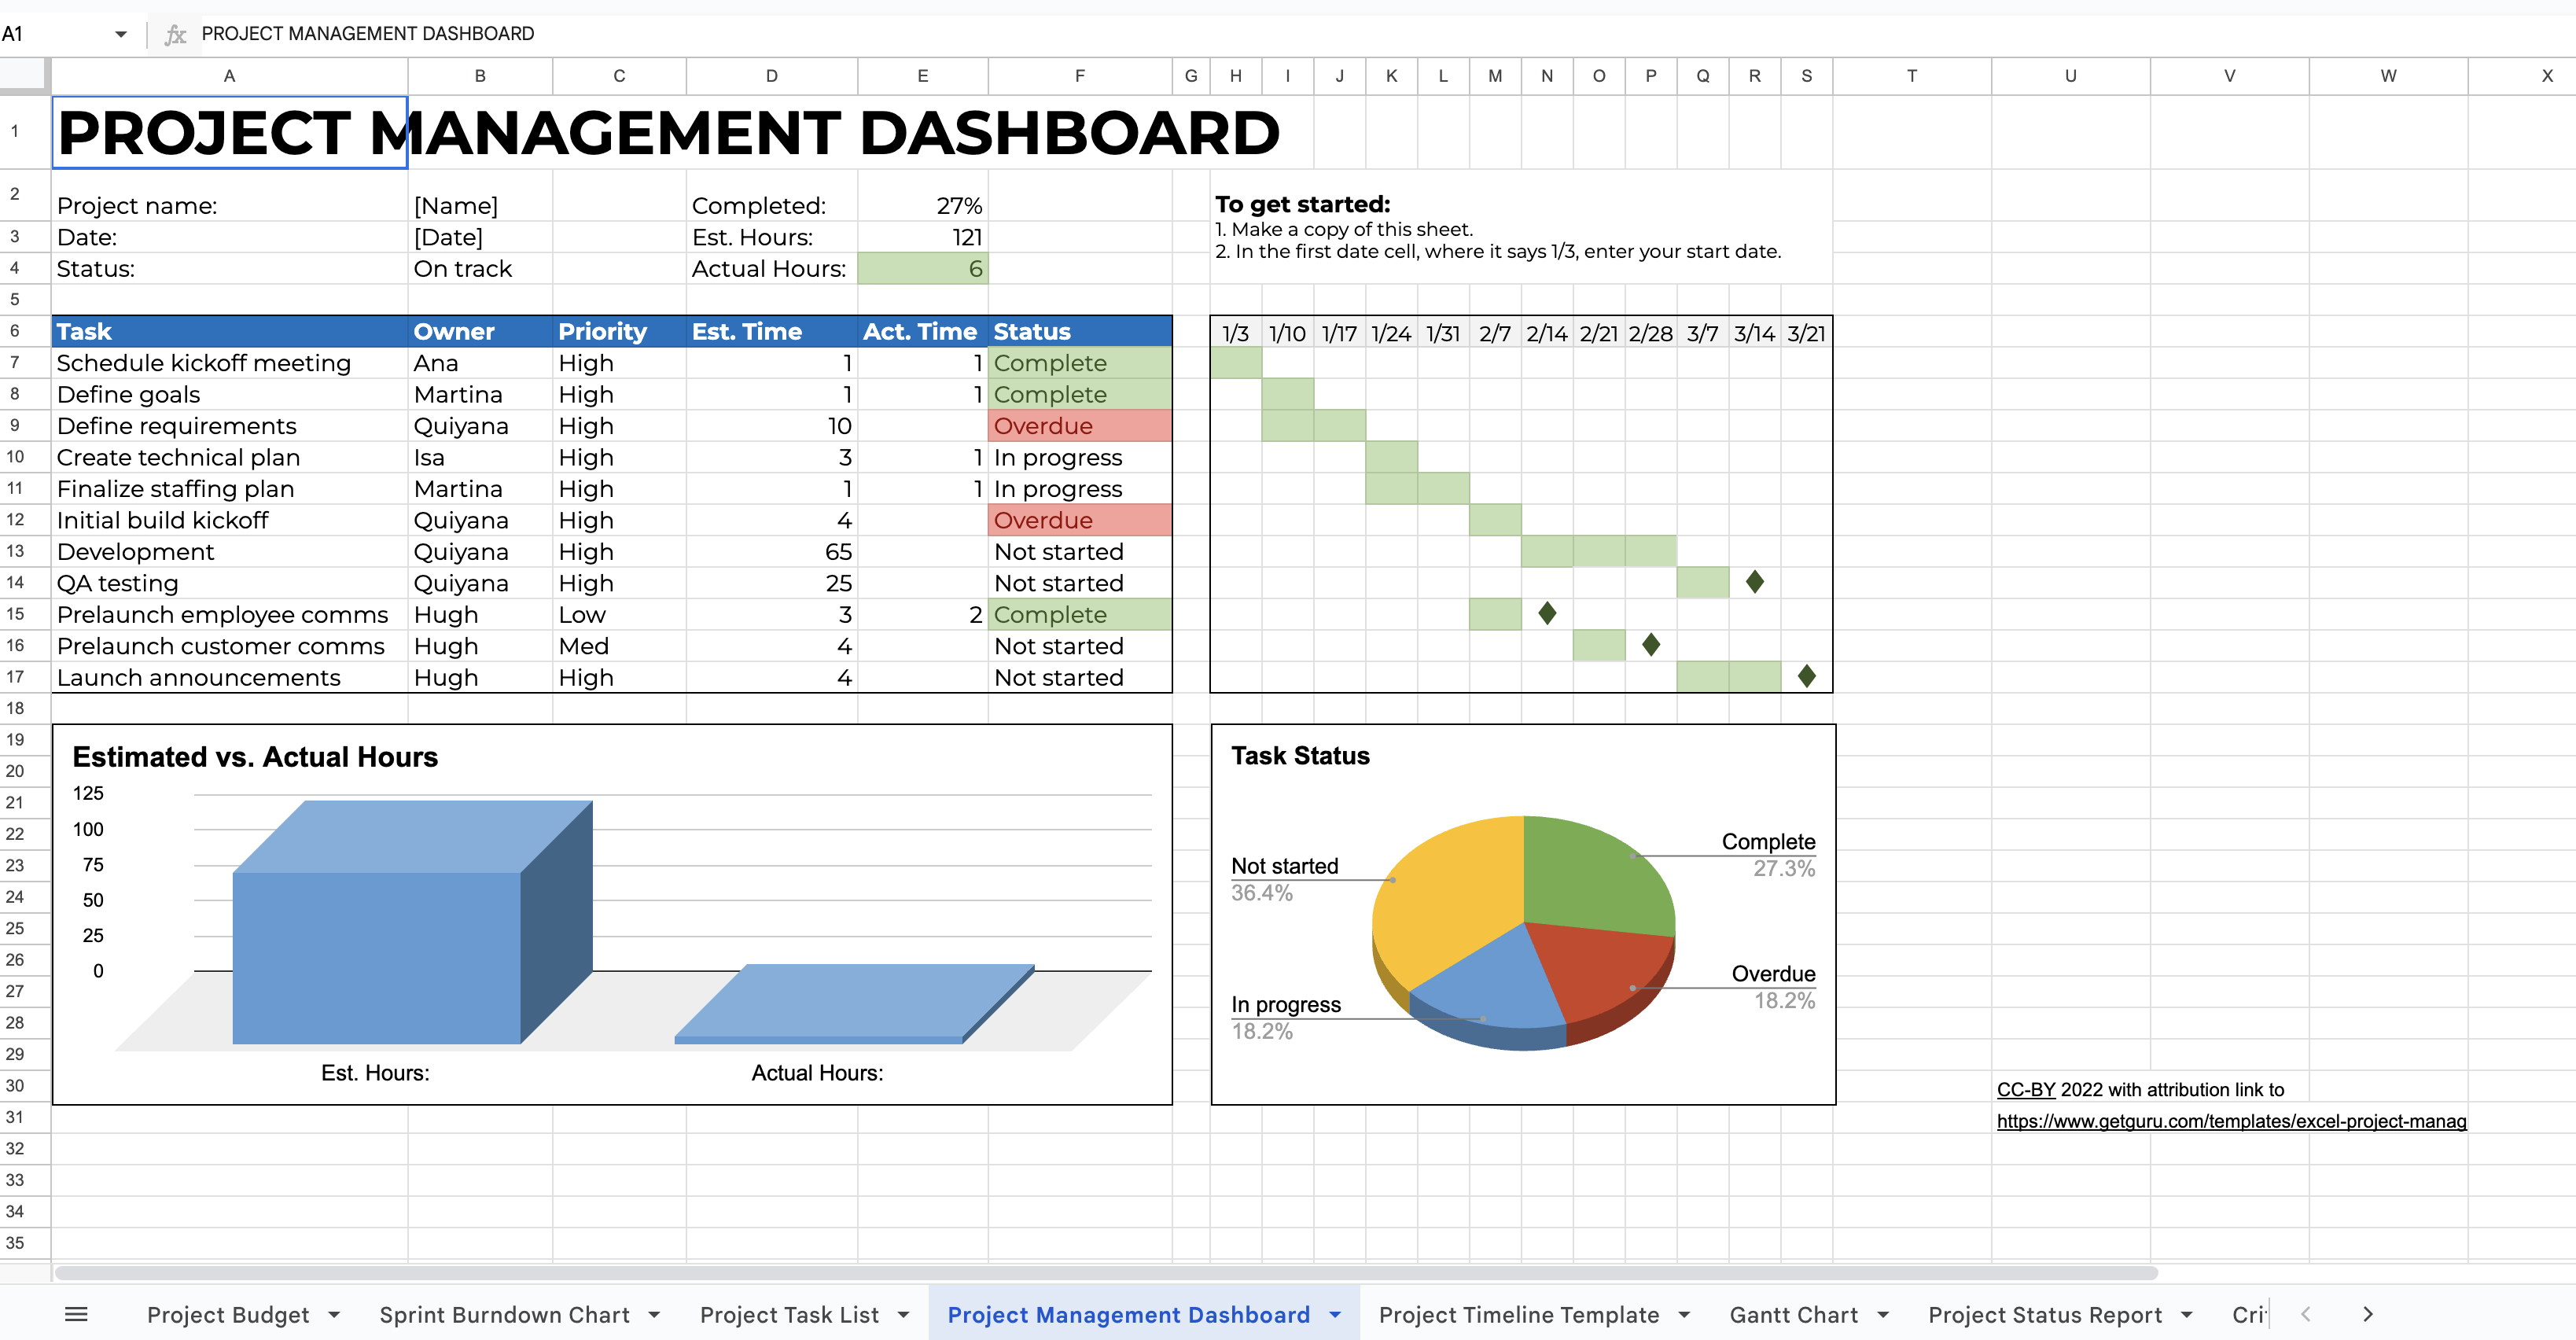Select the Priority header cell

tap(619, 331)
